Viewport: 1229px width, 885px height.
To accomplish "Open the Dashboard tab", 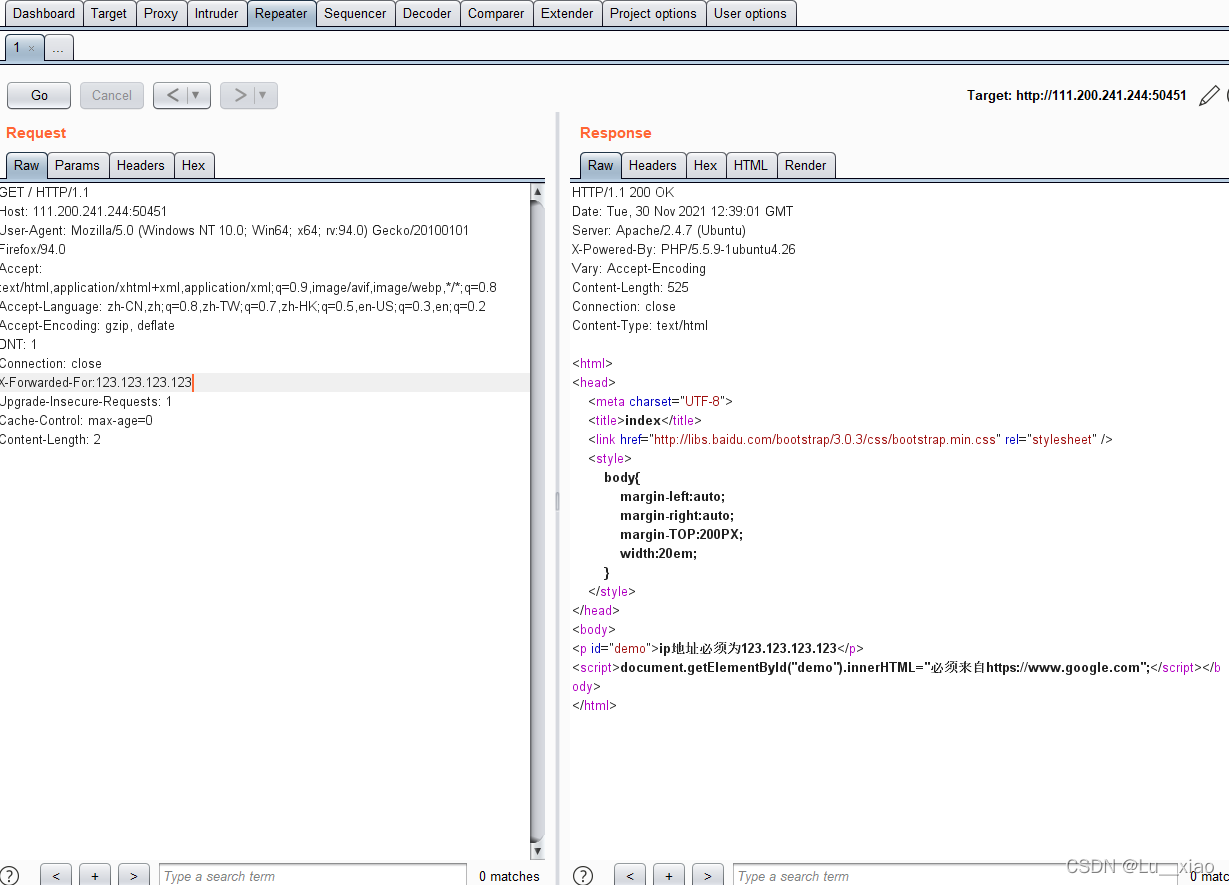I will (x=43, y=13).
